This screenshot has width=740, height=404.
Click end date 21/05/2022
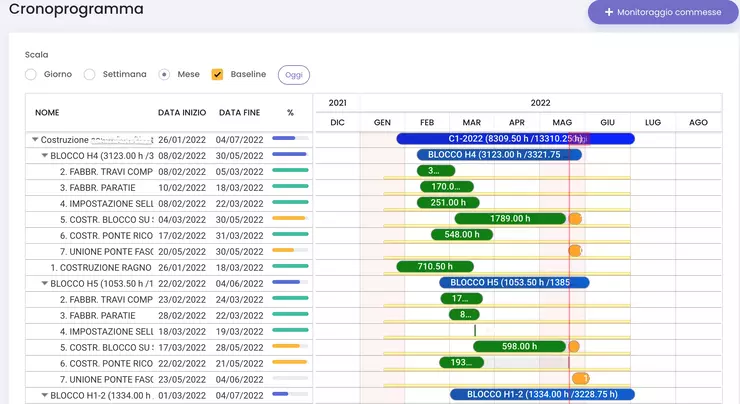tap(239, 363)
